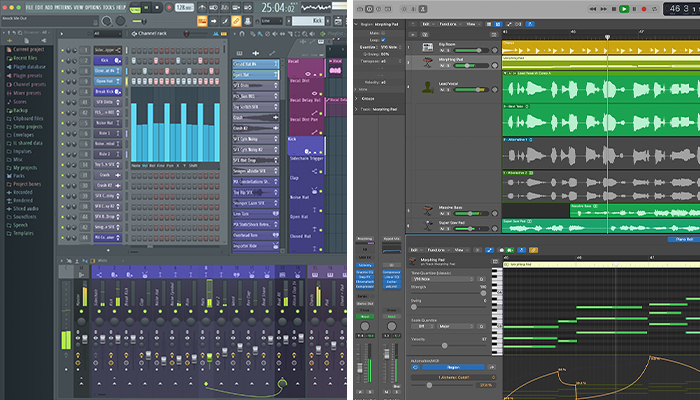This screenshot has height=400, width=700.
Task: Click the FL Studio stop button
Action: click(x=157, y=8)
